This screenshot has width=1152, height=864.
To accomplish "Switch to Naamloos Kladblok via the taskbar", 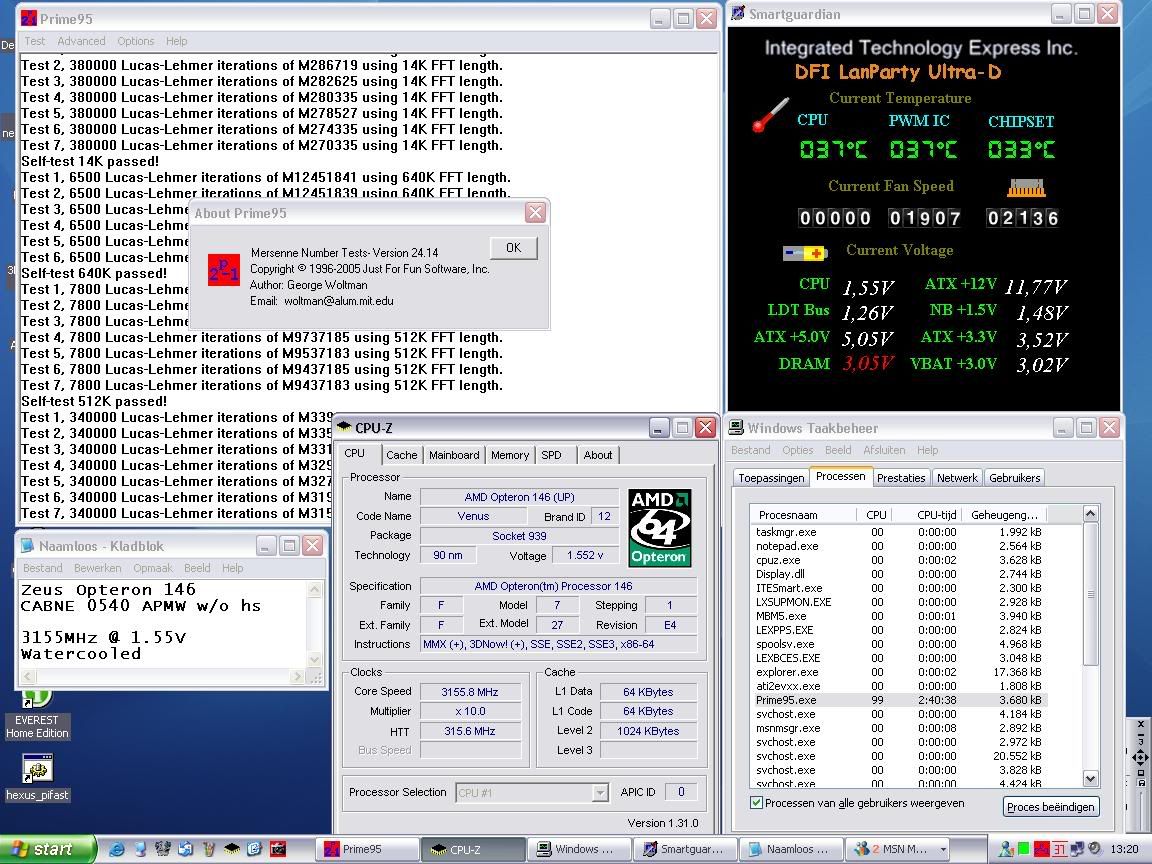I will click(x=791, y=849).
